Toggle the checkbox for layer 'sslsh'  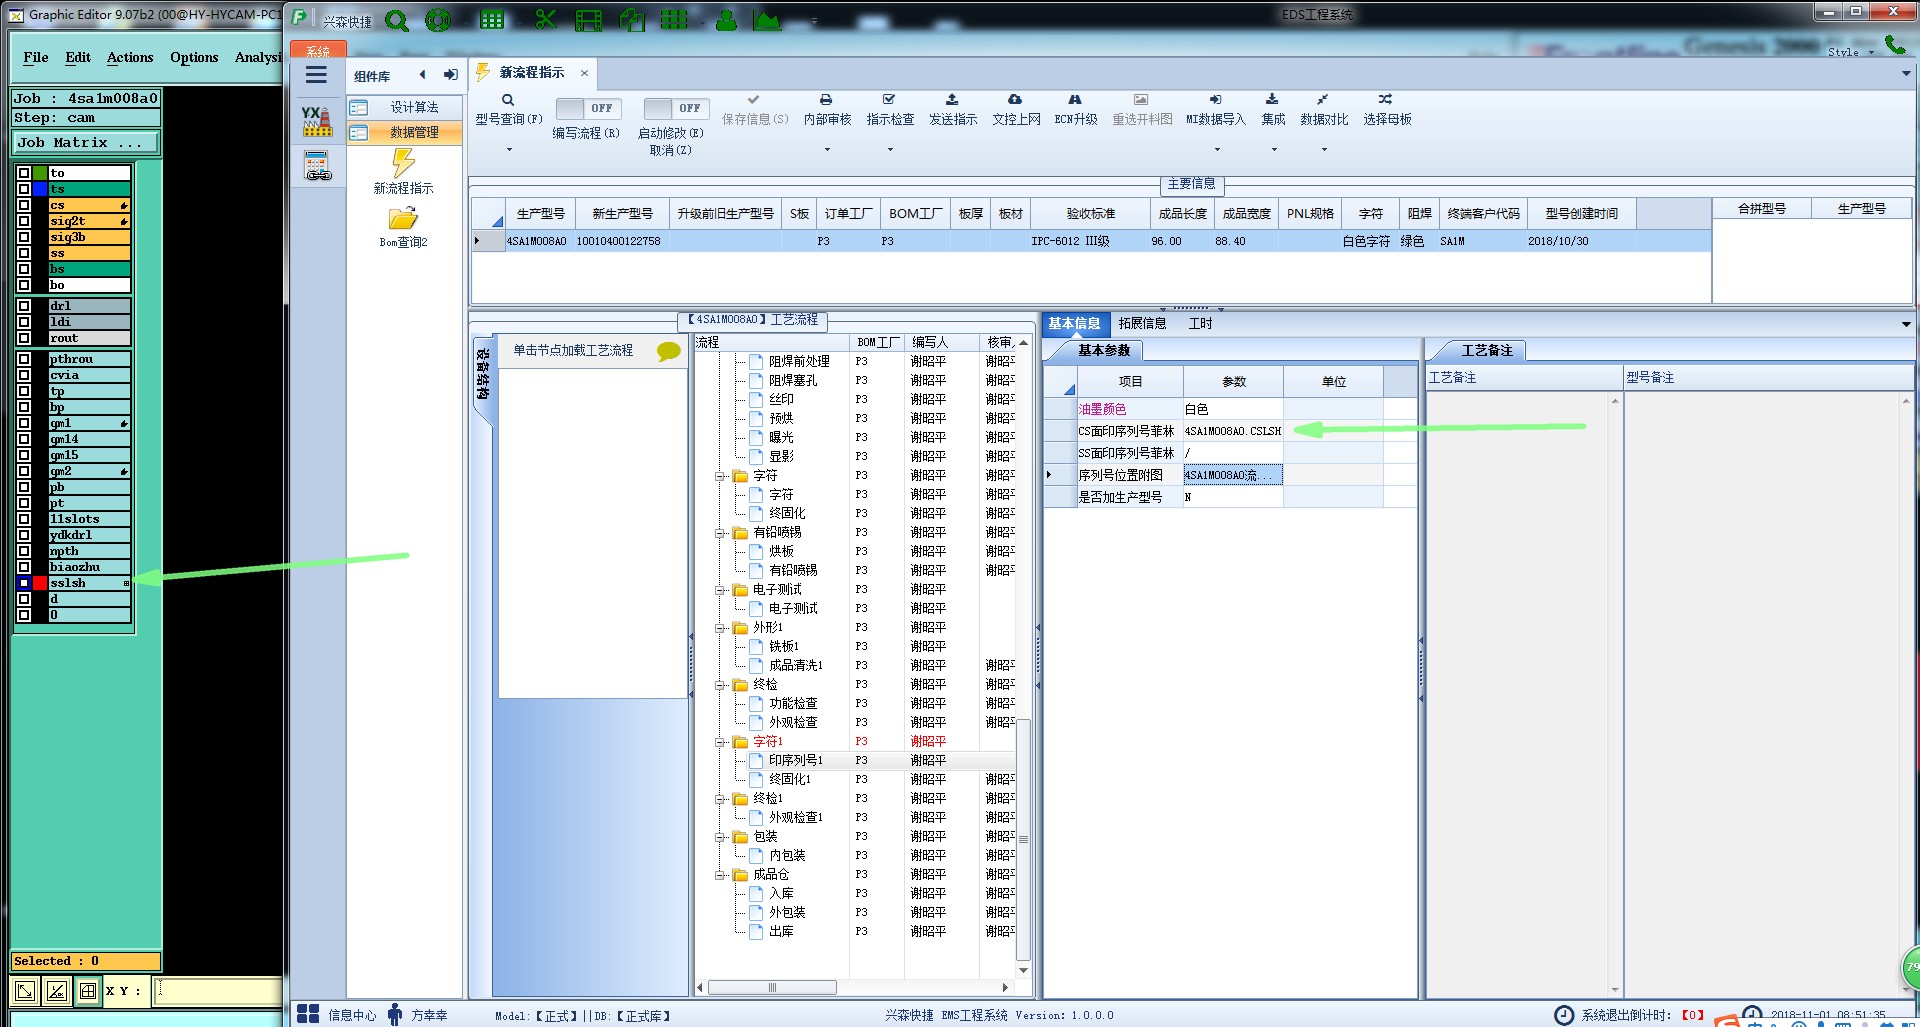pos(24,583)
